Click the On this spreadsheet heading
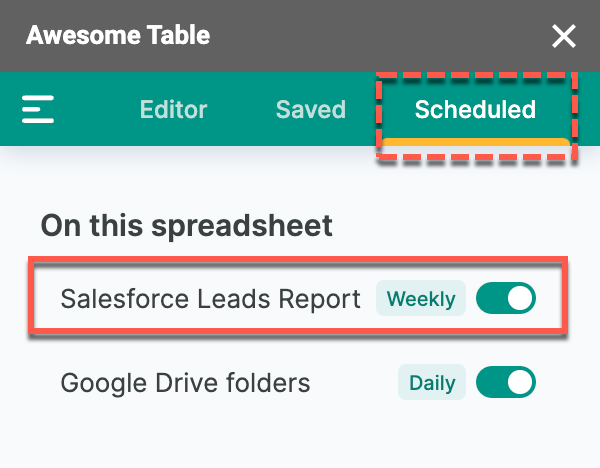Viewport: 600px width, 468px height. [x=186, y=226]
